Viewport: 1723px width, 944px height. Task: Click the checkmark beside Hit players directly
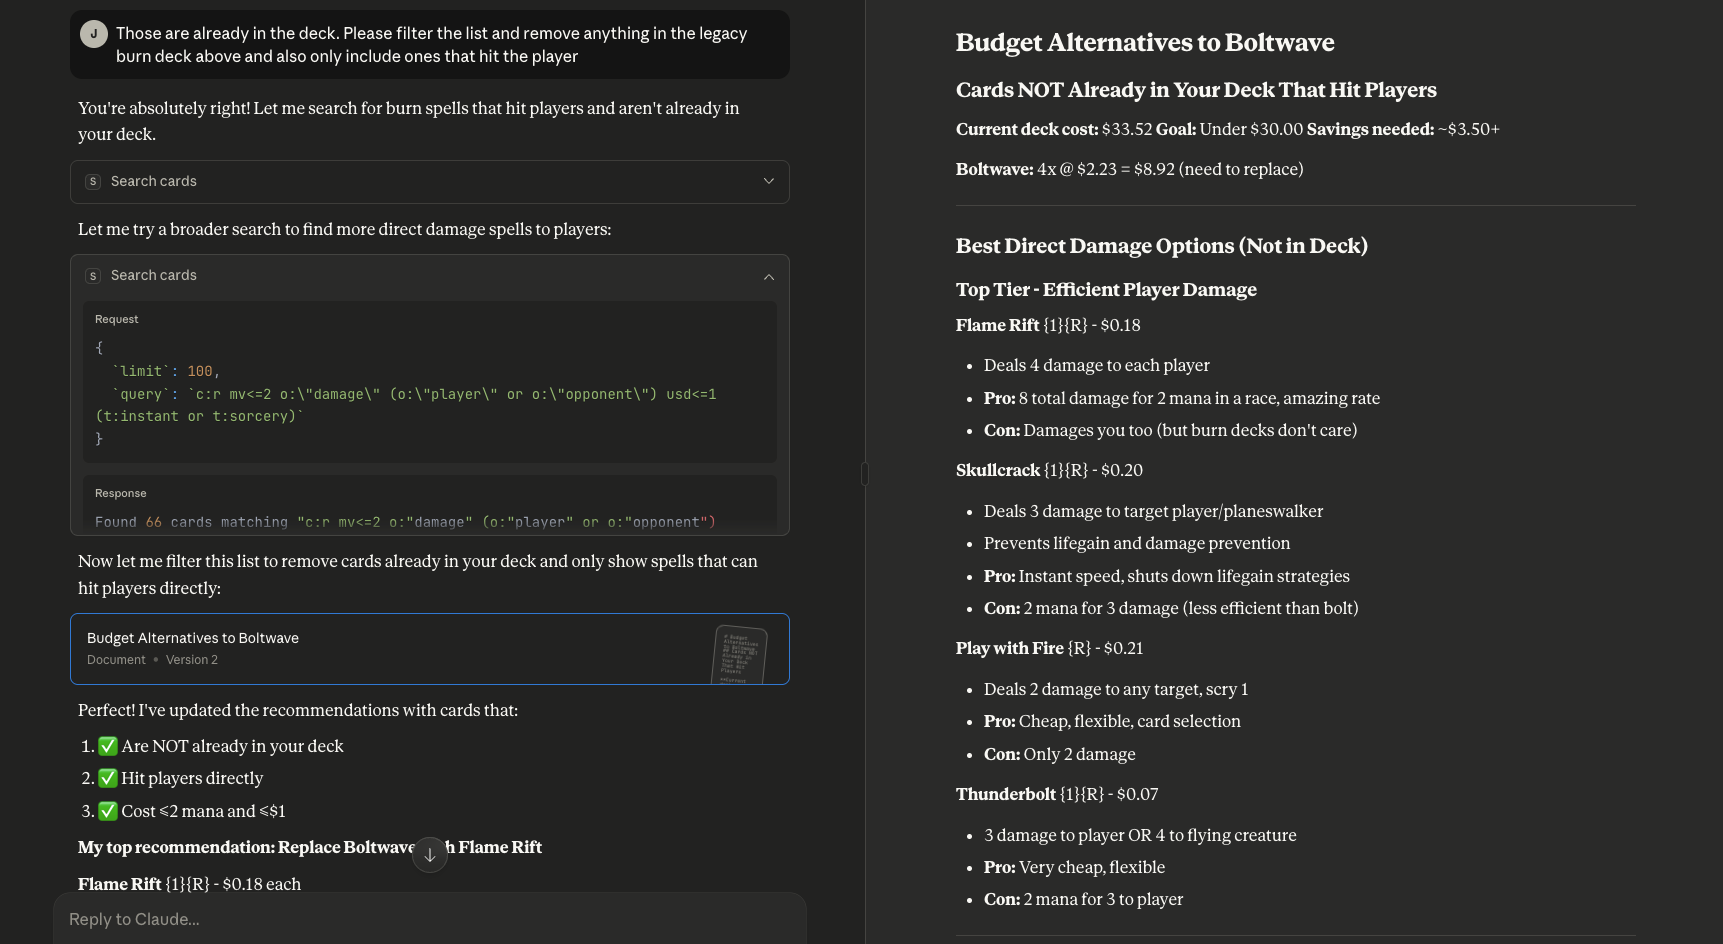(x=108, y=778)
